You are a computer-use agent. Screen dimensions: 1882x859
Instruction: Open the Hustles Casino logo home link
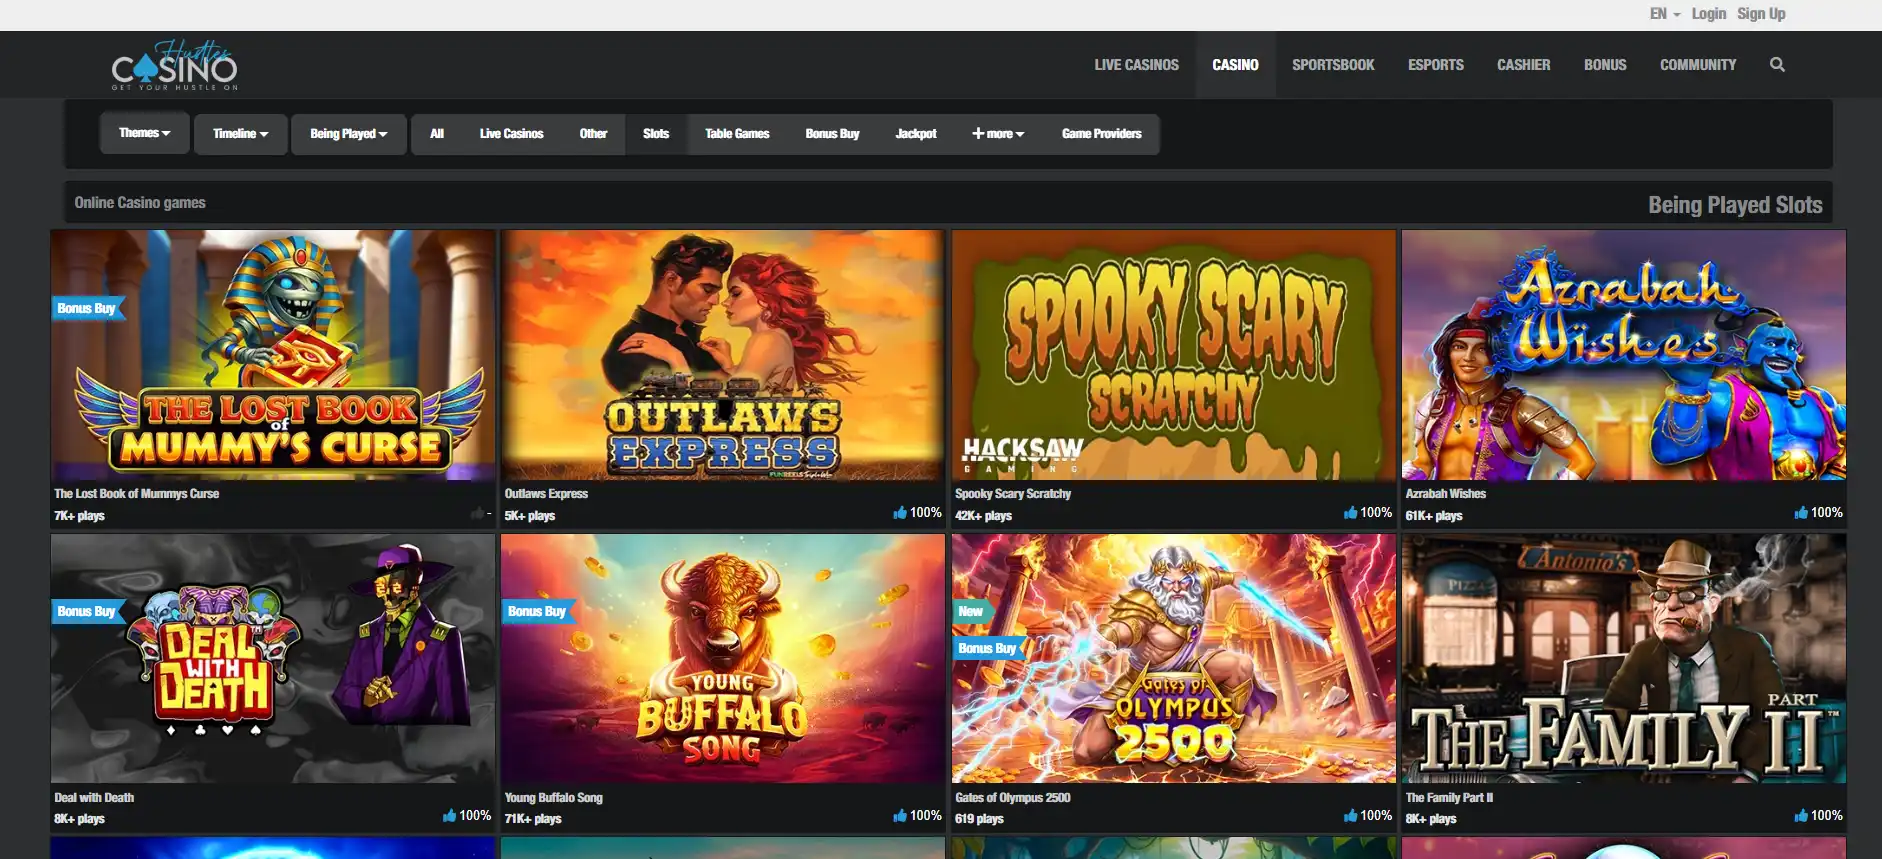pyautogui.click(x=175, y=66)
